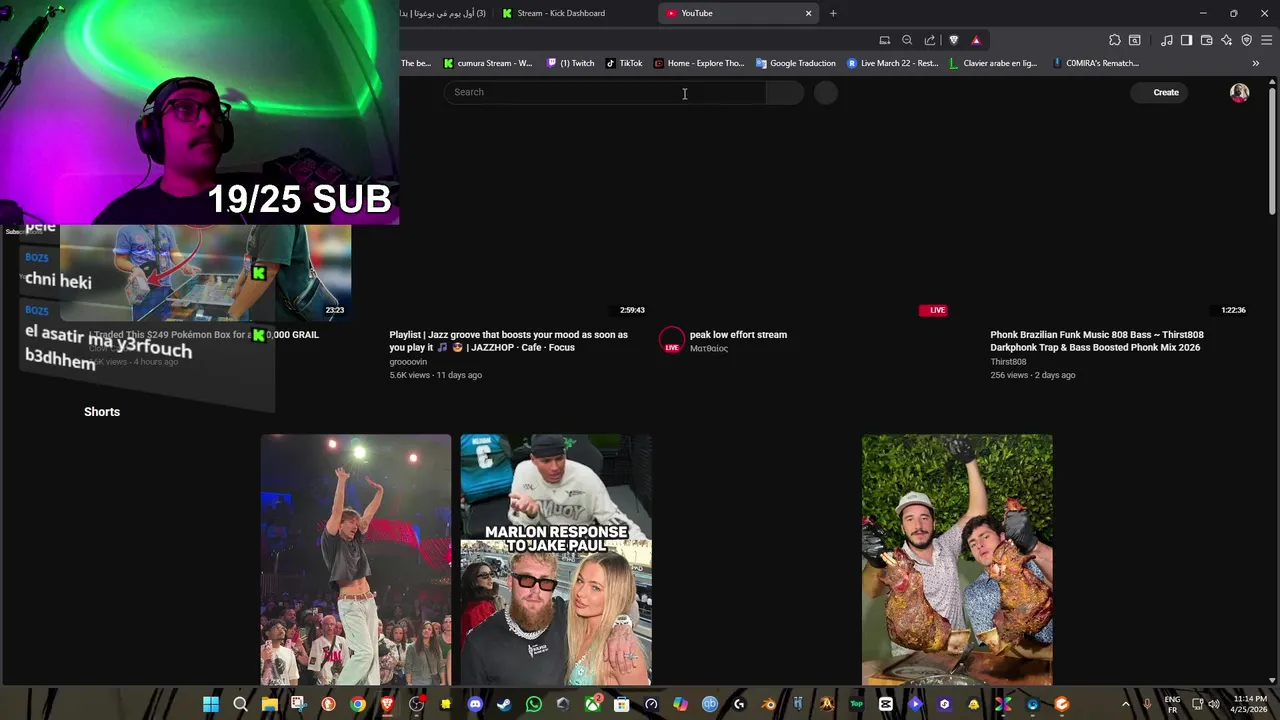Image resolution: width=1280 pixels, height=720 pixels.
Task: Open a new browser tab
Action: point(833,13)
